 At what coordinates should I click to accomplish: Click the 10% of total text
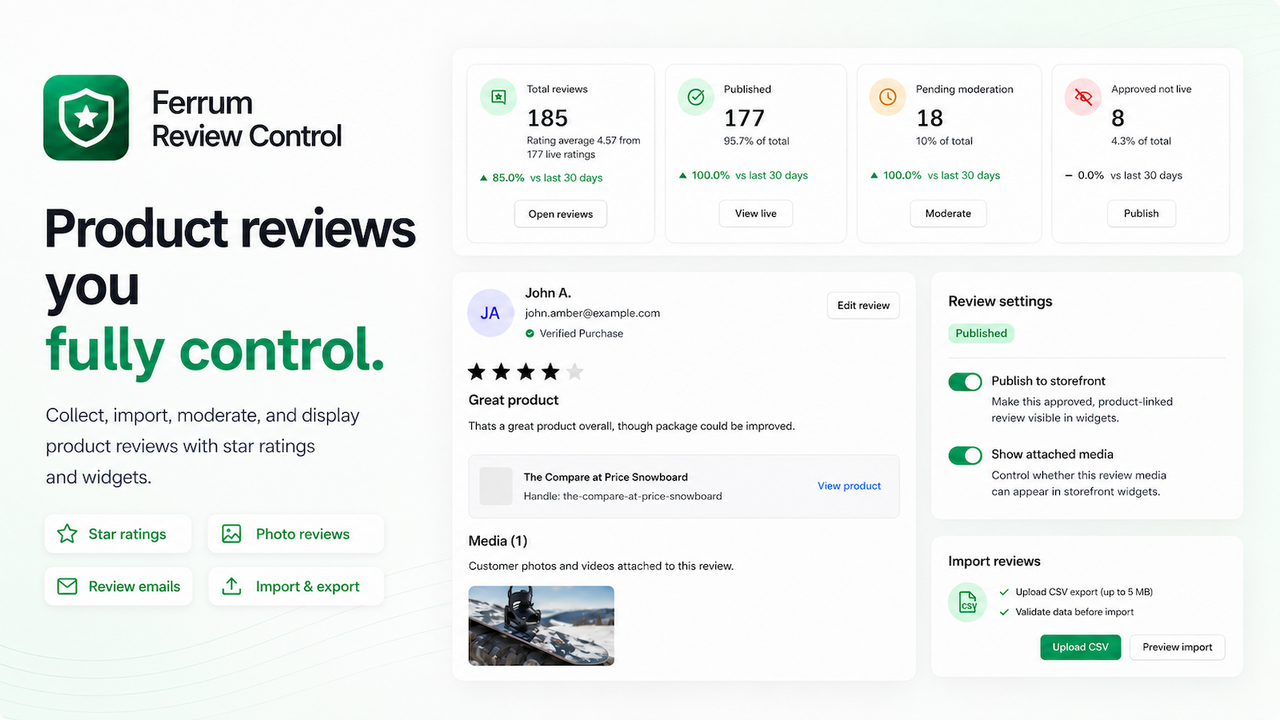[x=944, y=141]
